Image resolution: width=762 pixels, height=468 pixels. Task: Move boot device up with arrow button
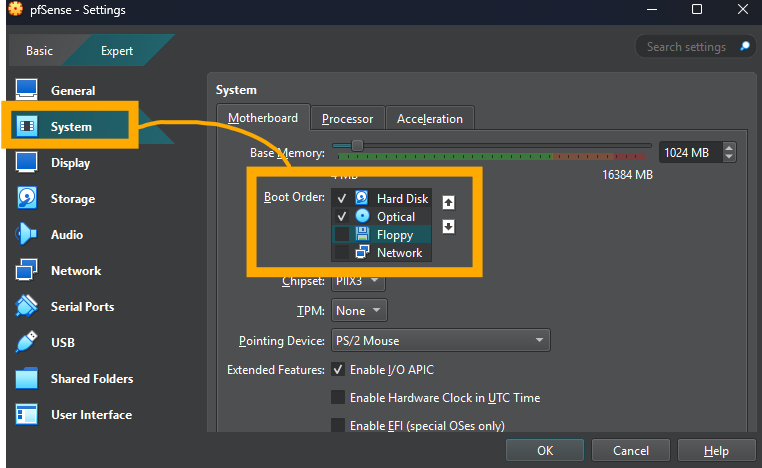pos(448,202)
